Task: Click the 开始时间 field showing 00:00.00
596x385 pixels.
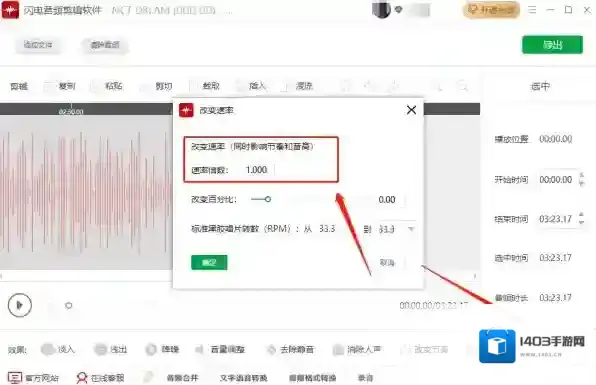Action: point(556,179)
